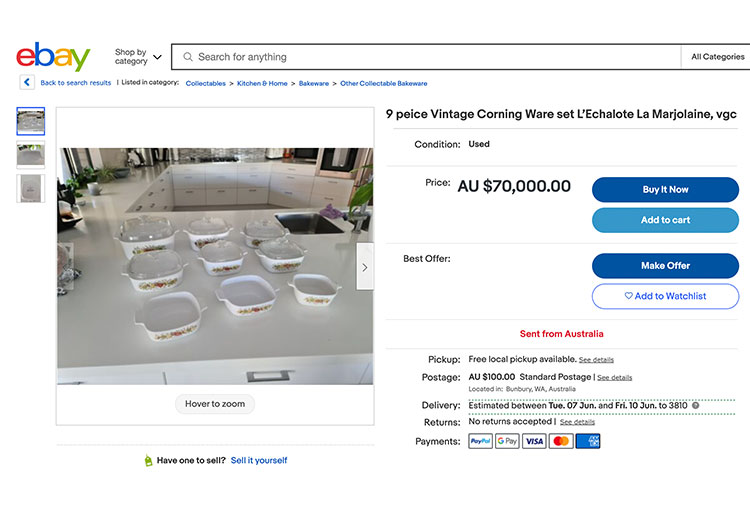Click the Search for anything field
This screenshot has width=750, height=516.
point(430,57)
